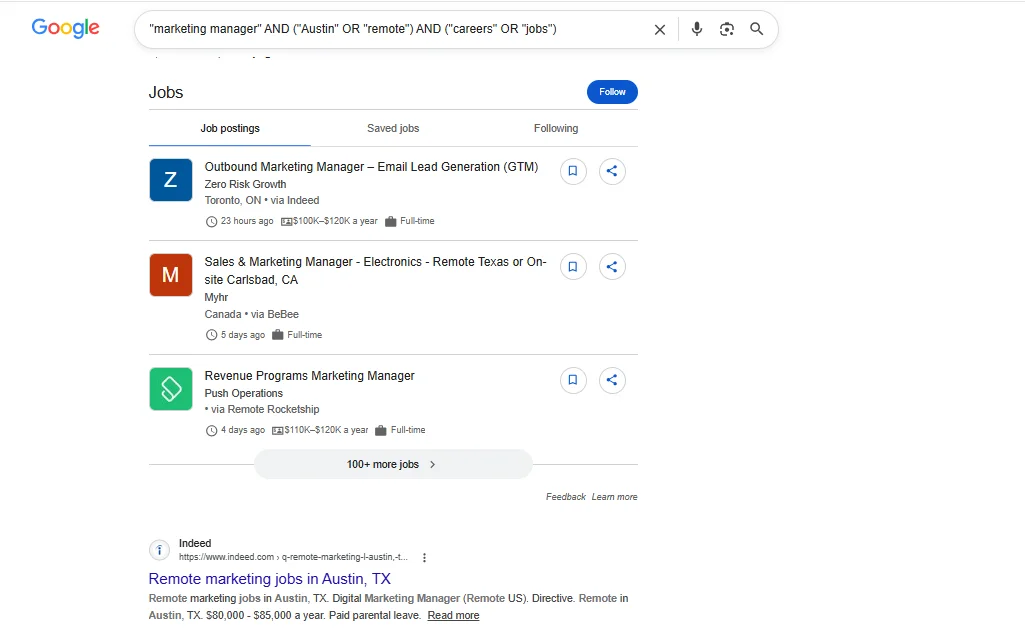Save the Sales & Marketing Manager job
This screenshot has width=1025, height=639.
click(573, 267)
